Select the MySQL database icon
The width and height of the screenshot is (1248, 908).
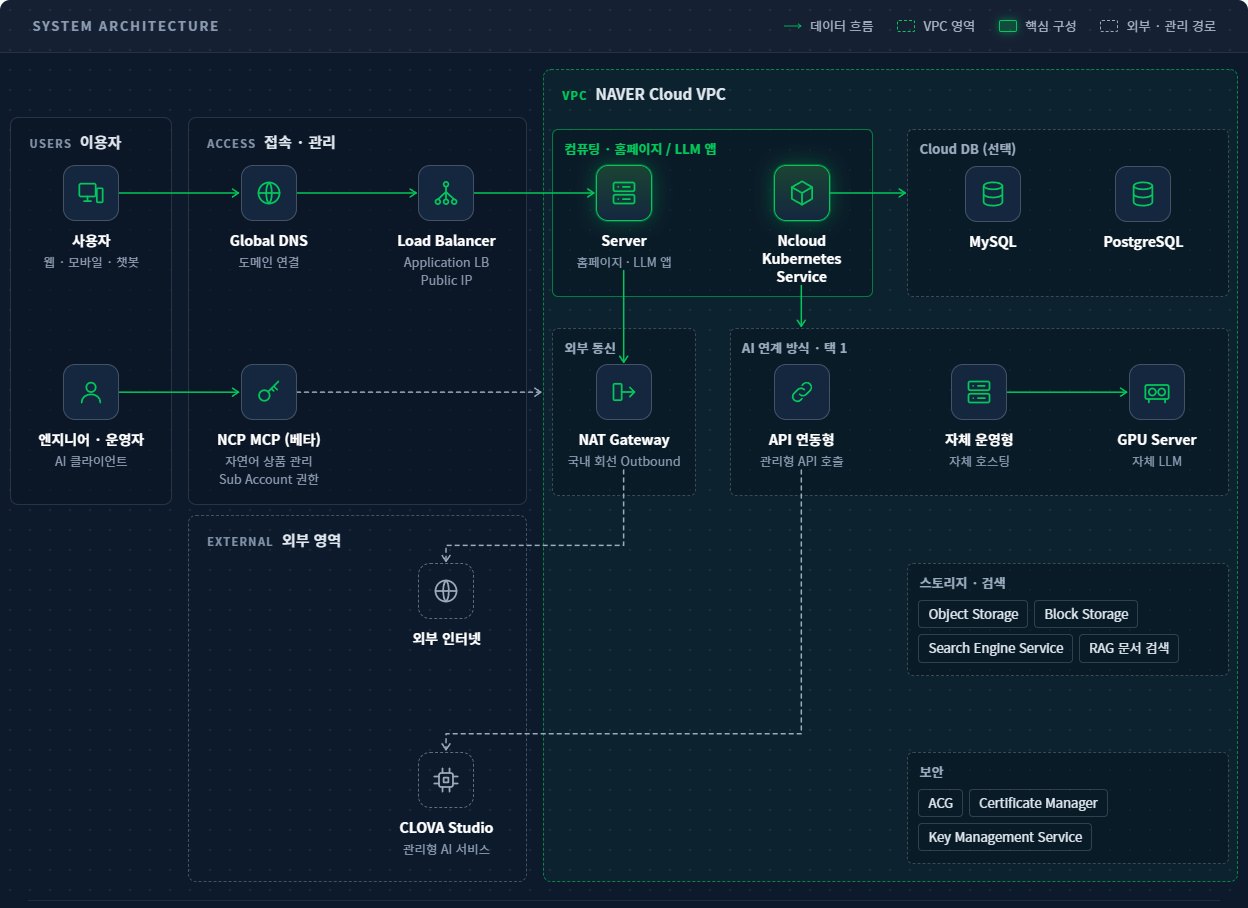pos(993,194)
